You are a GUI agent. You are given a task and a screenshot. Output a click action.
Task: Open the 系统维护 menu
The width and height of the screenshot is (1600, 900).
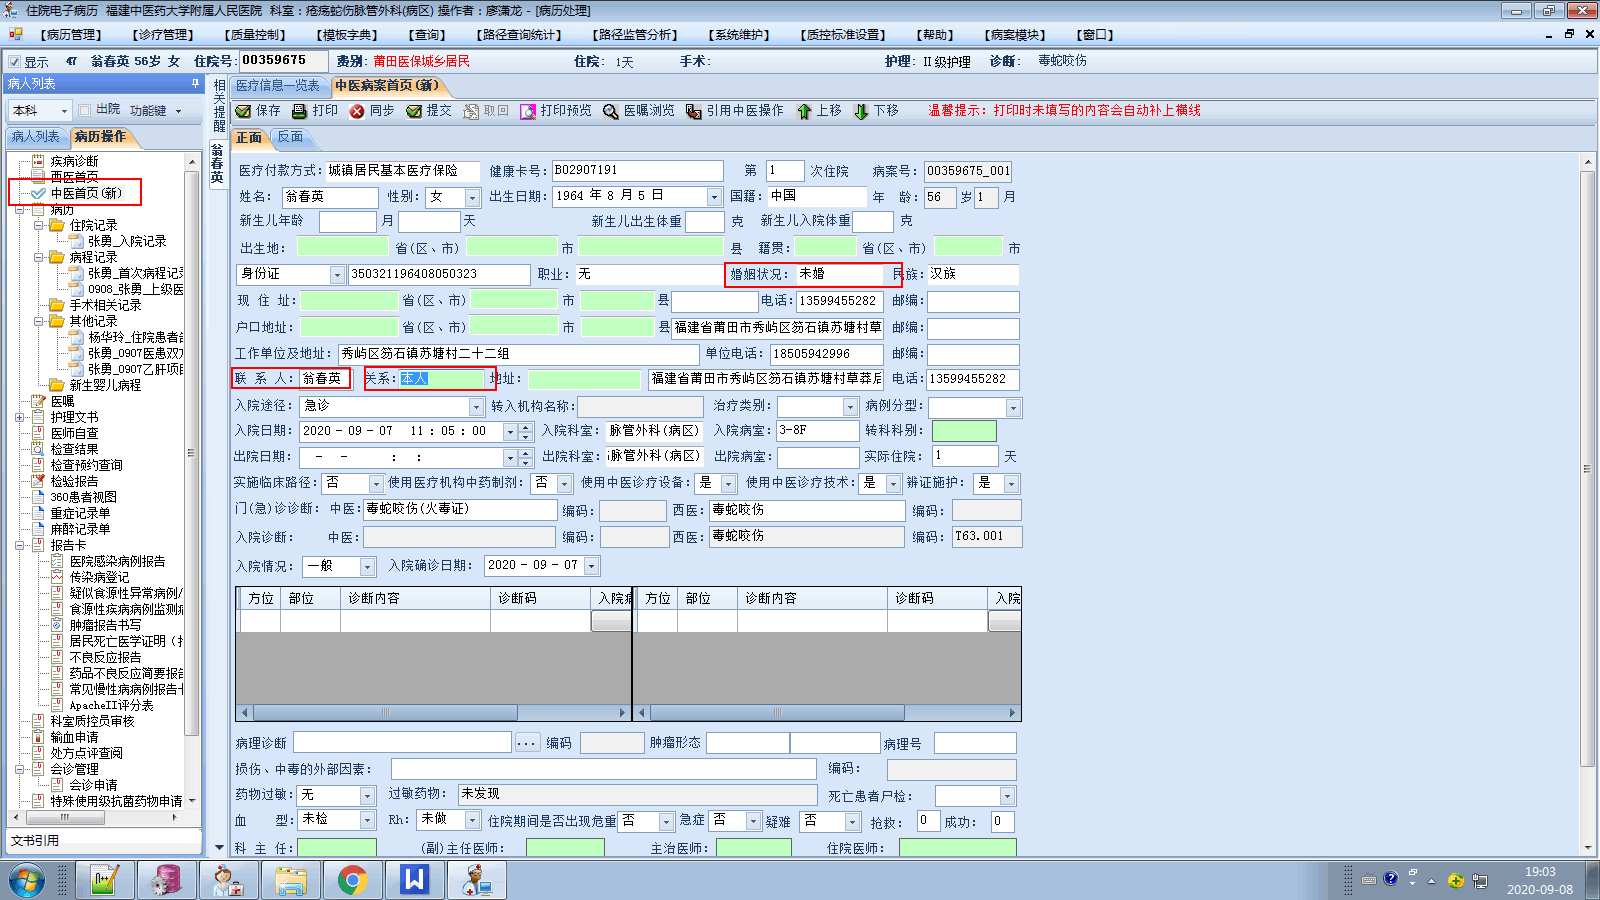point(739,35)
